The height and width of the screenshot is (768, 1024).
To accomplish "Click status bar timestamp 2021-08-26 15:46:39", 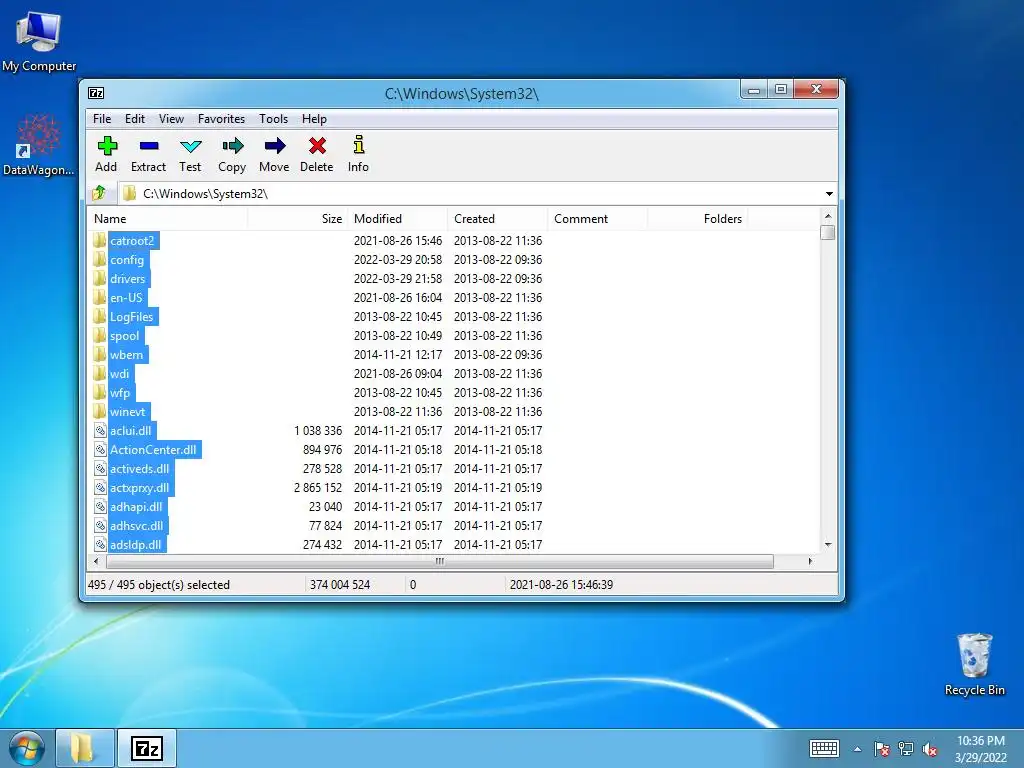I will tap(561, 584).
